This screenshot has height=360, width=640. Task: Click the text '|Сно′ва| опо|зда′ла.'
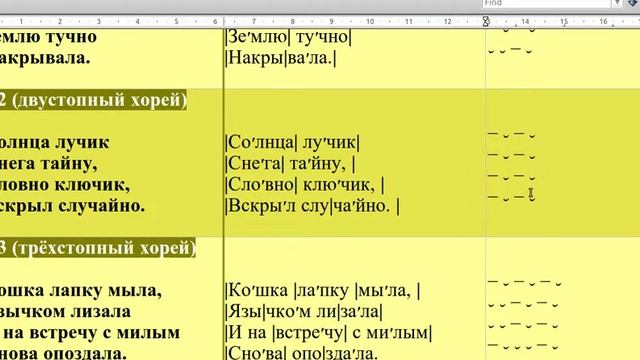click(x=302, y=353)
